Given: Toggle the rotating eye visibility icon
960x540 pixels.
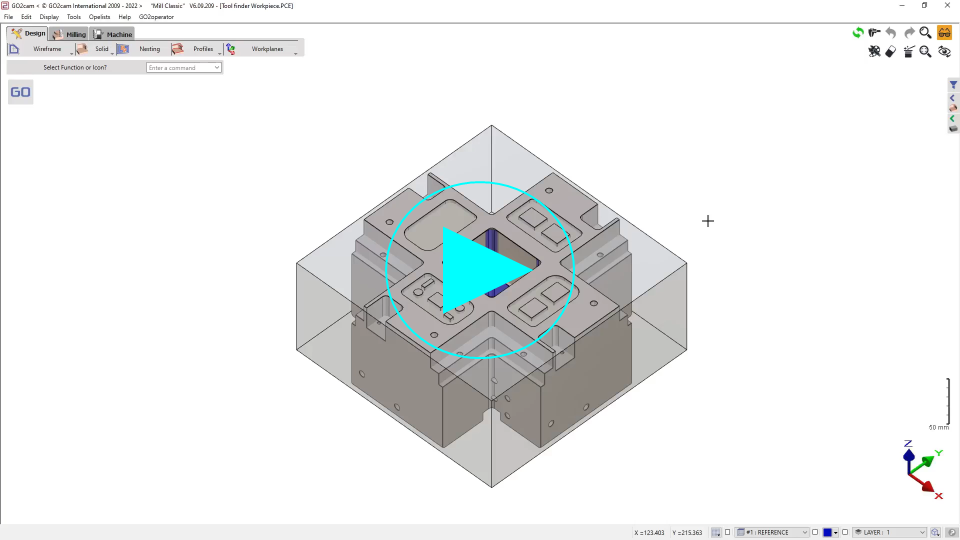Looking at the screenshot, I should pos(944,52).
